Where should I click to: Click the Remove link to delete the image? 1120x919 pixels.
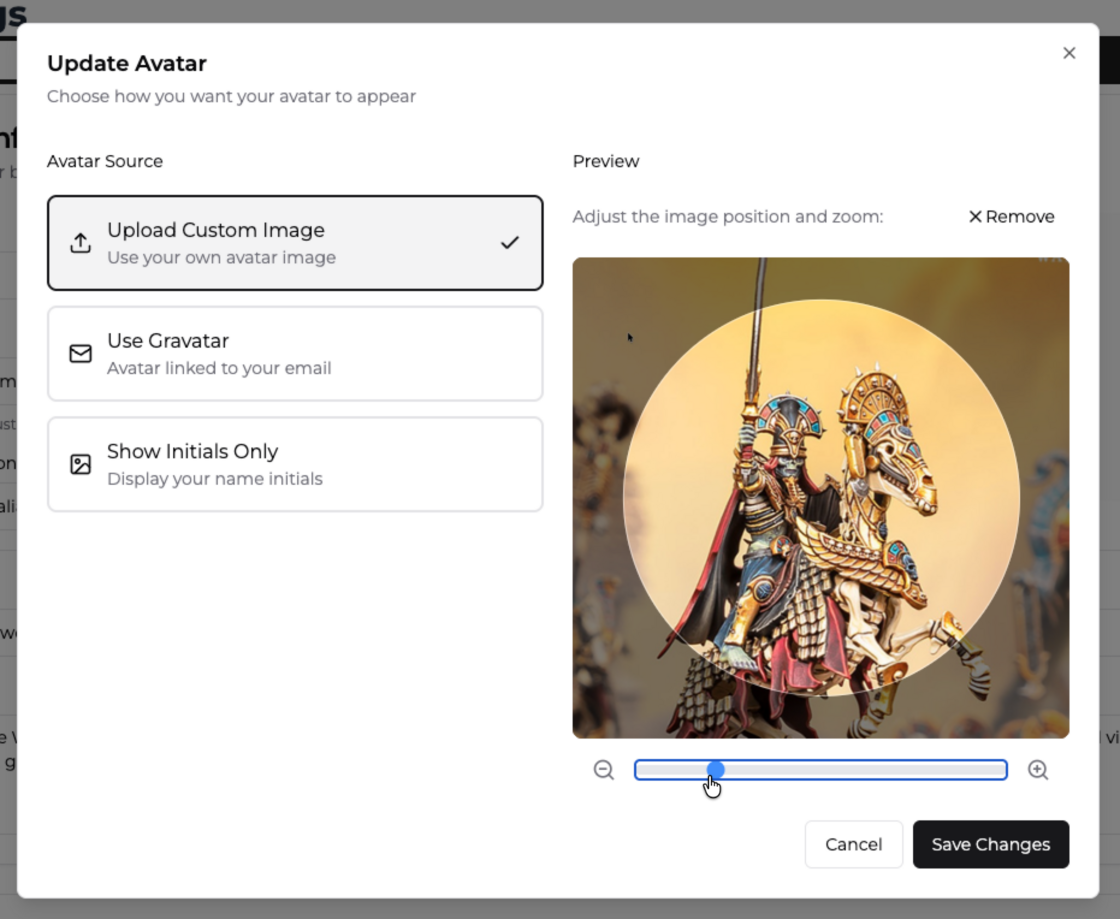[x=1011, y=216]
